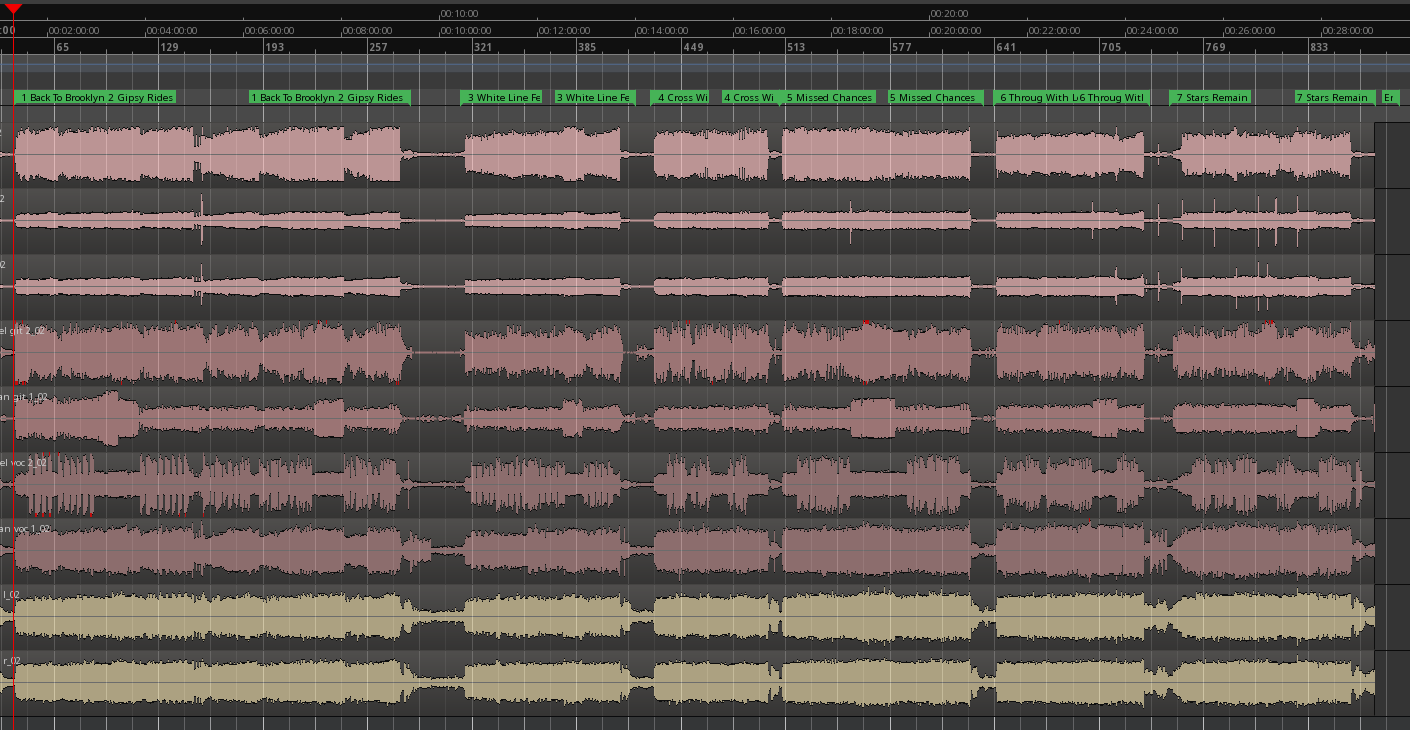The height and width of the screenshot is (730, 1410).
Task: Click timecode 00:24:00:00 on the ruler
Action: 1152,31
